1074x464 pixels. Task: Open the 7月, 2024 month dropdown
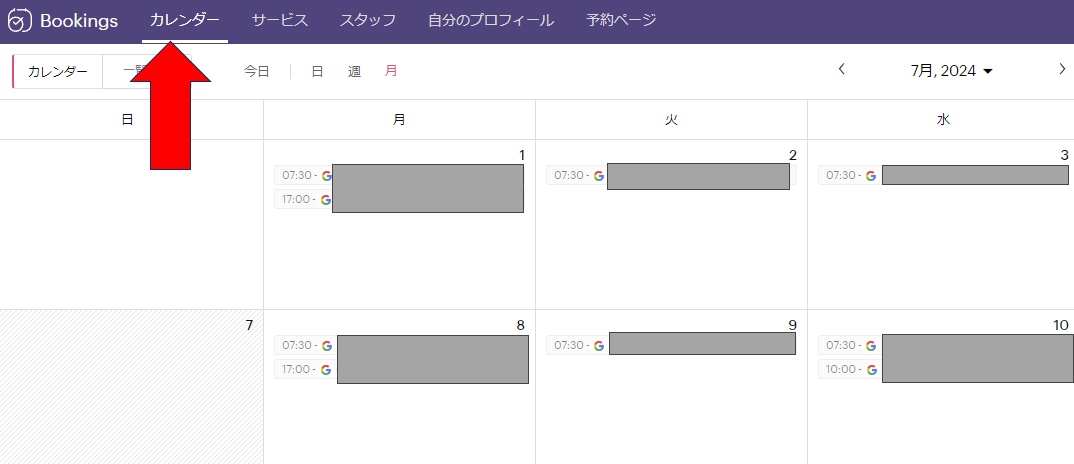click(951, 71)
